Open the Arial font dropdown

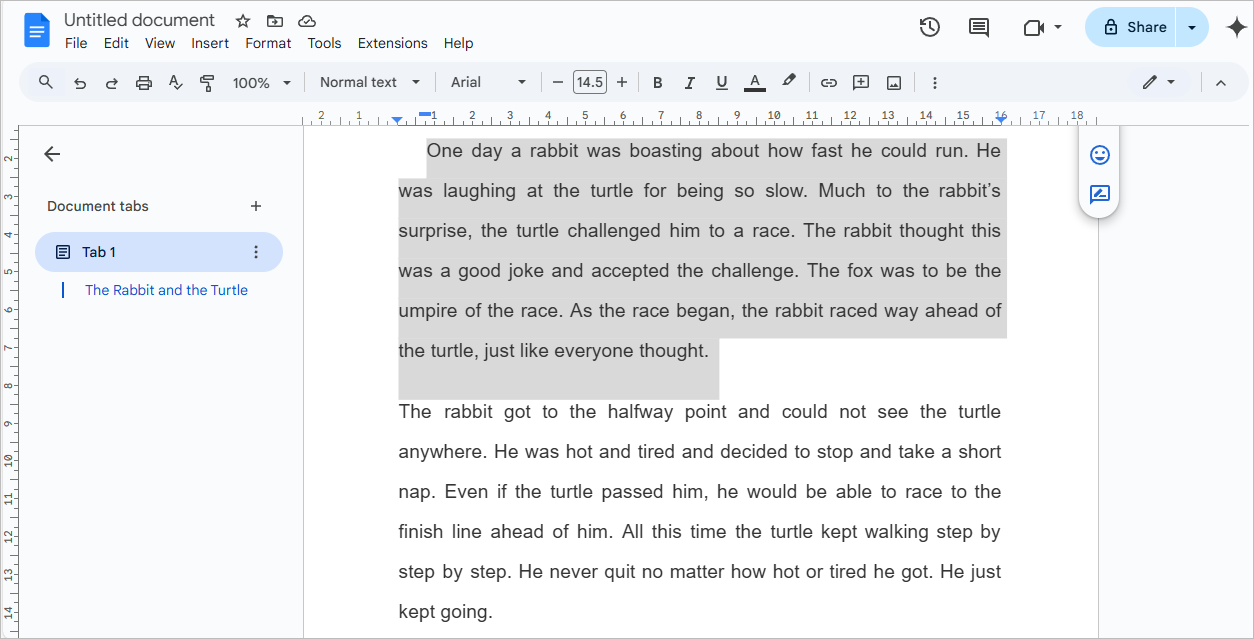(x=488, y=83)
